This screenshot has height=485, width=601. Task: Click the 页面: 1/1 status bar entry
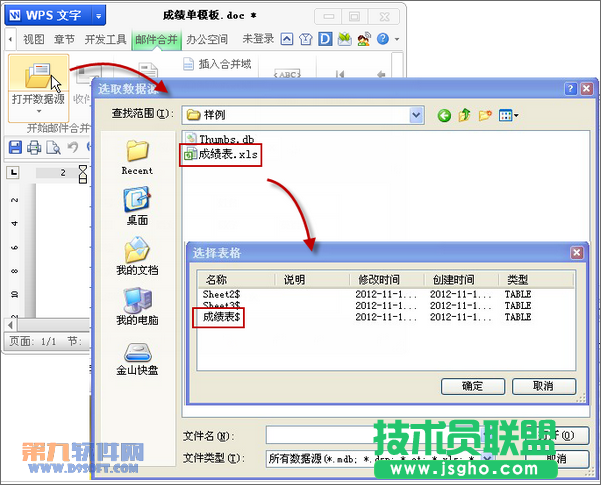(33, 341)
